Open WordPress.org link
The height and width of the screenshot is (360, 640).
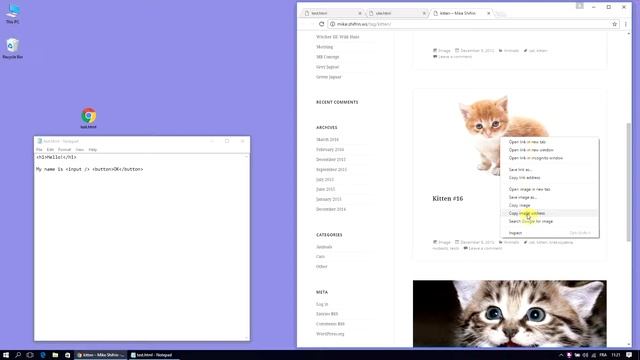click(330, 334)
